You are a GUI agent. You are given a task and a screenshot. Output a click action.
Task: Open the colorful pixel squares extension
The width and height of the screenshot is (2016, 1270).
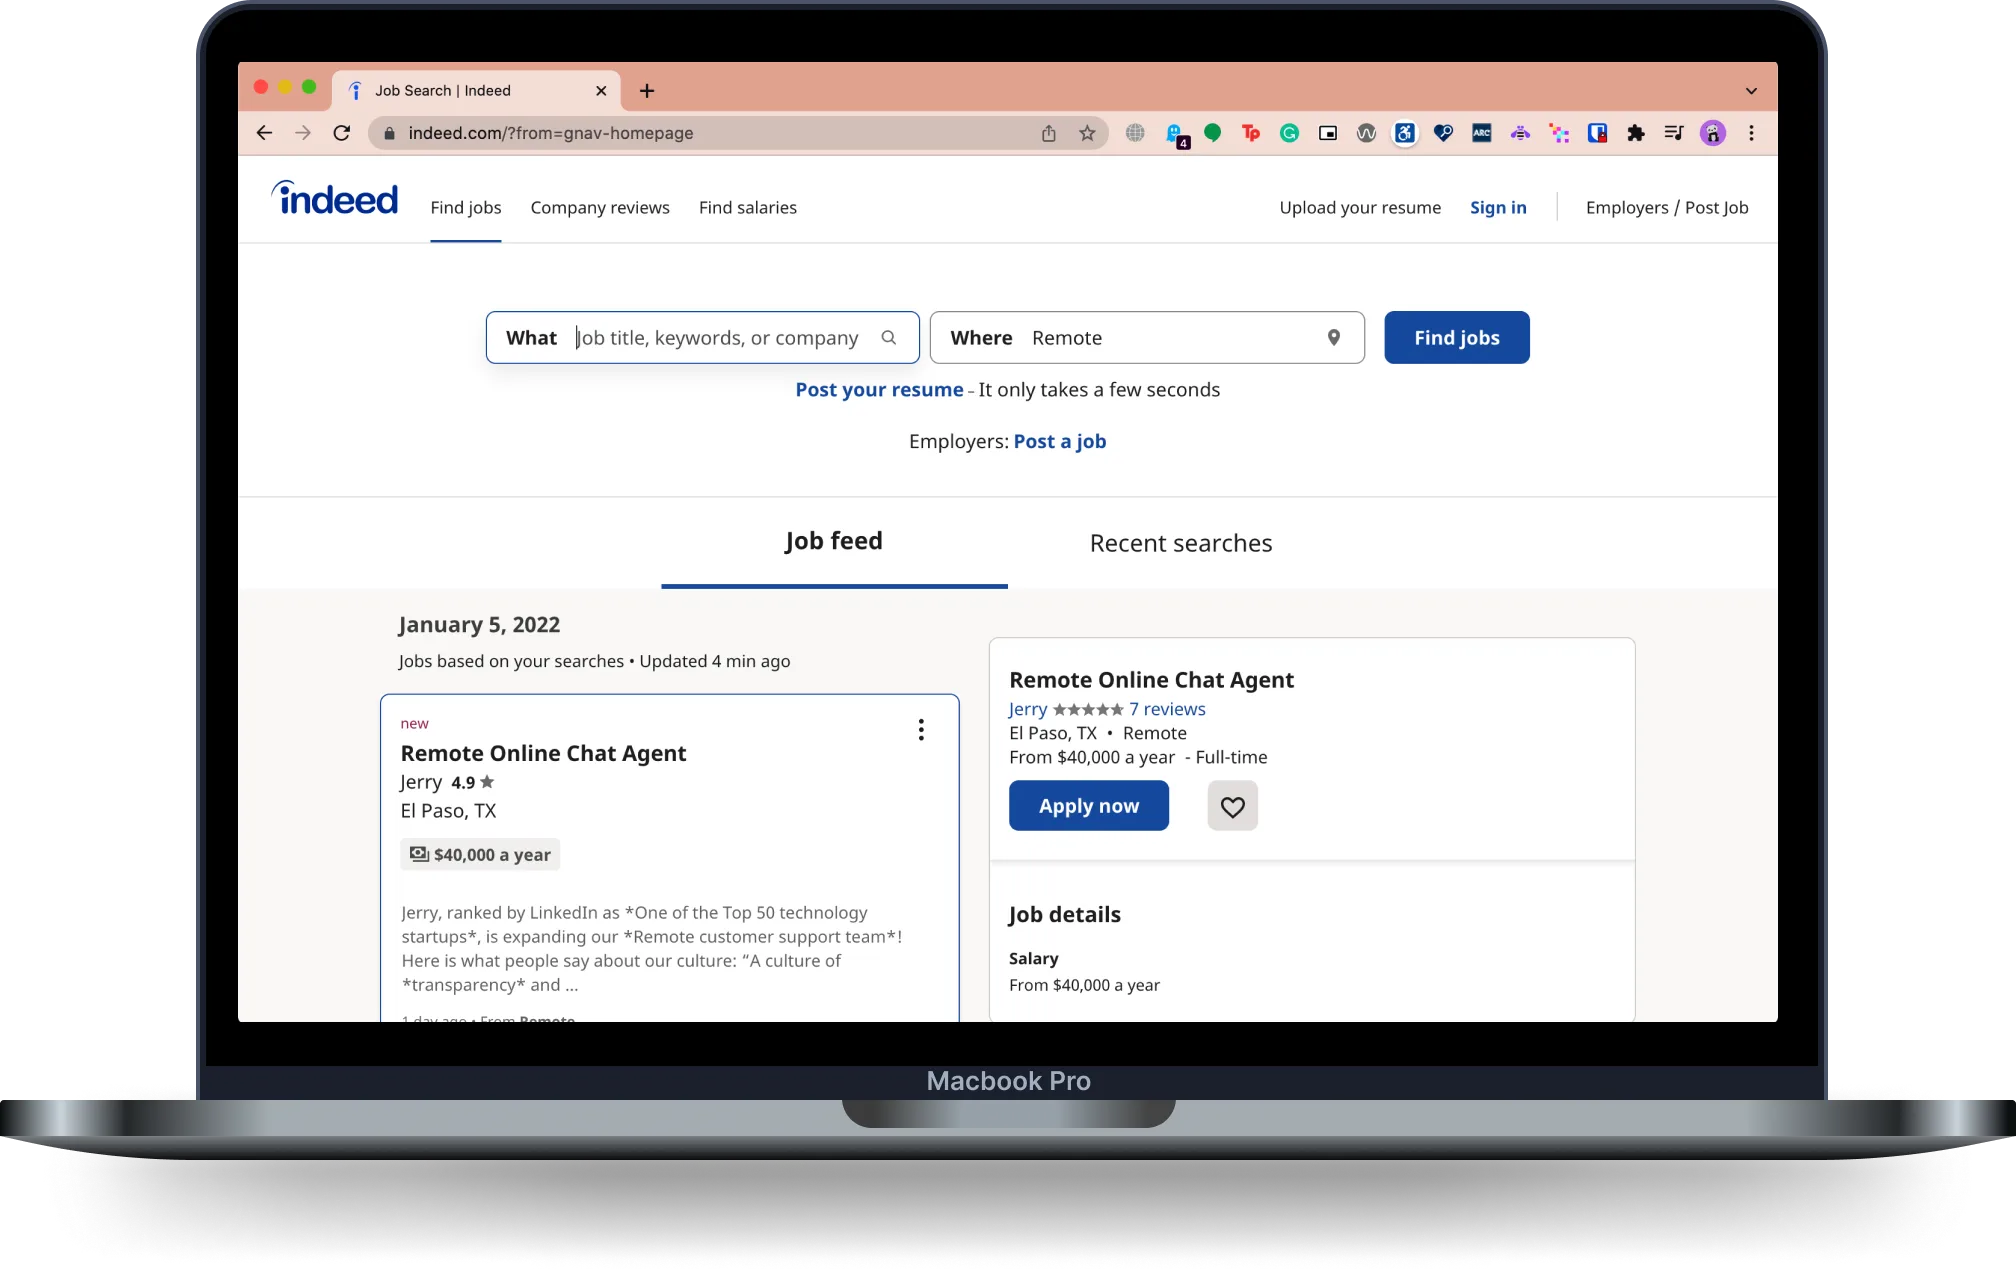[x=1559, y=133]
